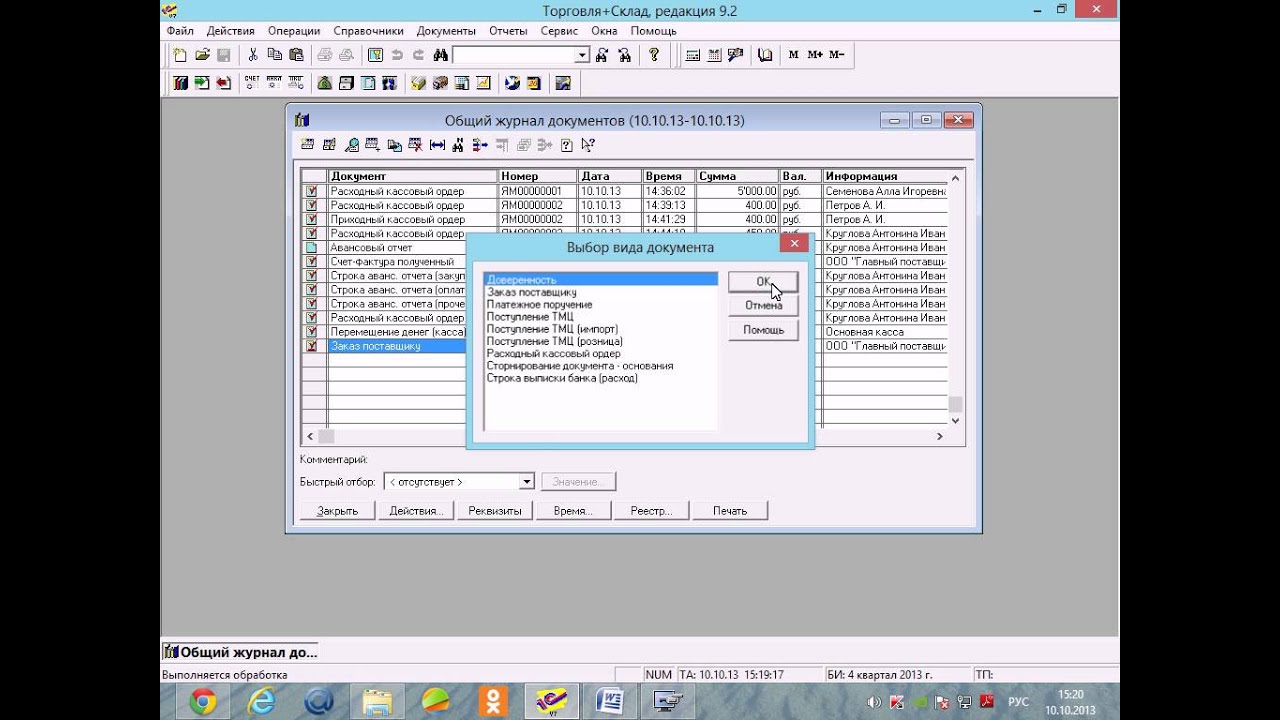Click the M- memory subtract button

pos(836,55)
